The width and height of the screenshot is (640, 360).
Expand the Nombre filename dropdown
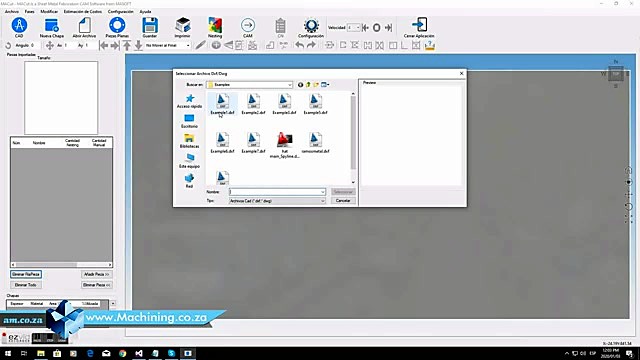pyautogui.click(x=322, y=192)
